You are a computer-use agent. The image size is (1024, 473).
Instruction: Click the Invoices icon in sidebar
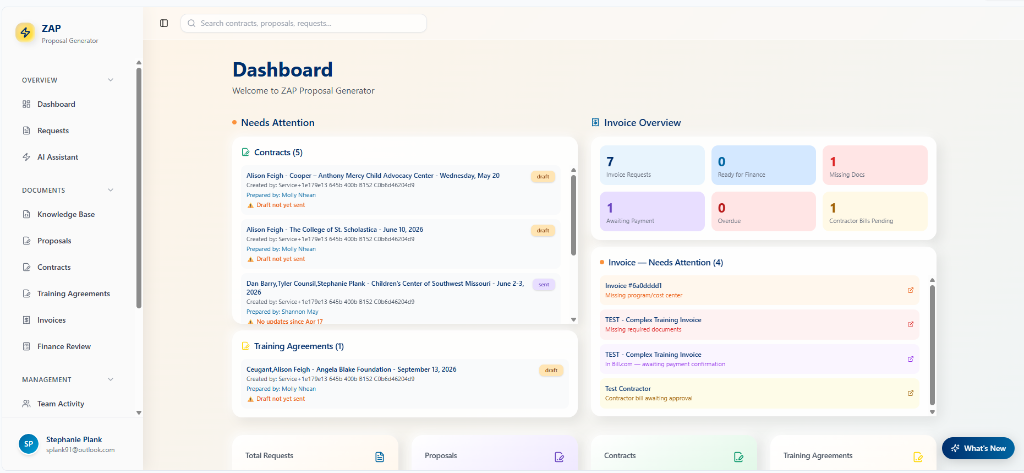tap(26, 320)
